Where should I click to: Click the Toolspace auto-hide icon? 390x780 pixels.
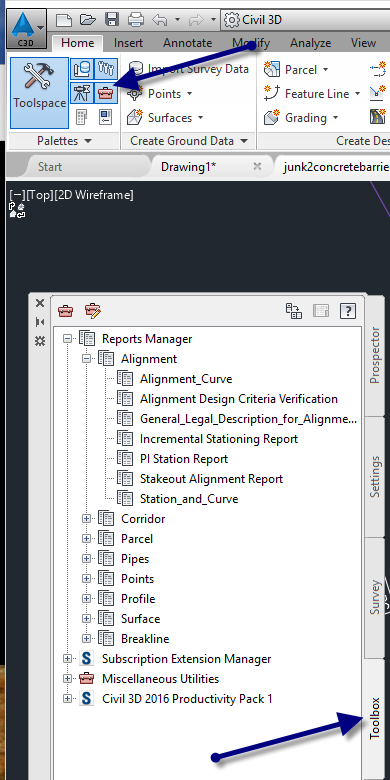[40, 322]
